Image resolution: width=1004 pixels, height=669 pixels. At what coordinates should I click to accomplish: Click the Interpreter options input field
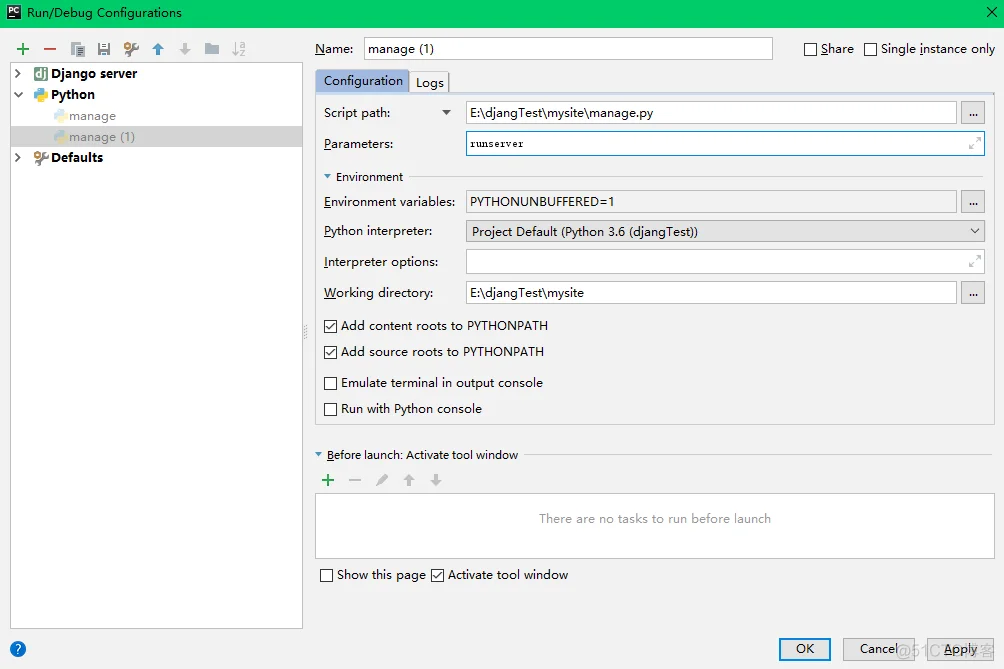725,262
